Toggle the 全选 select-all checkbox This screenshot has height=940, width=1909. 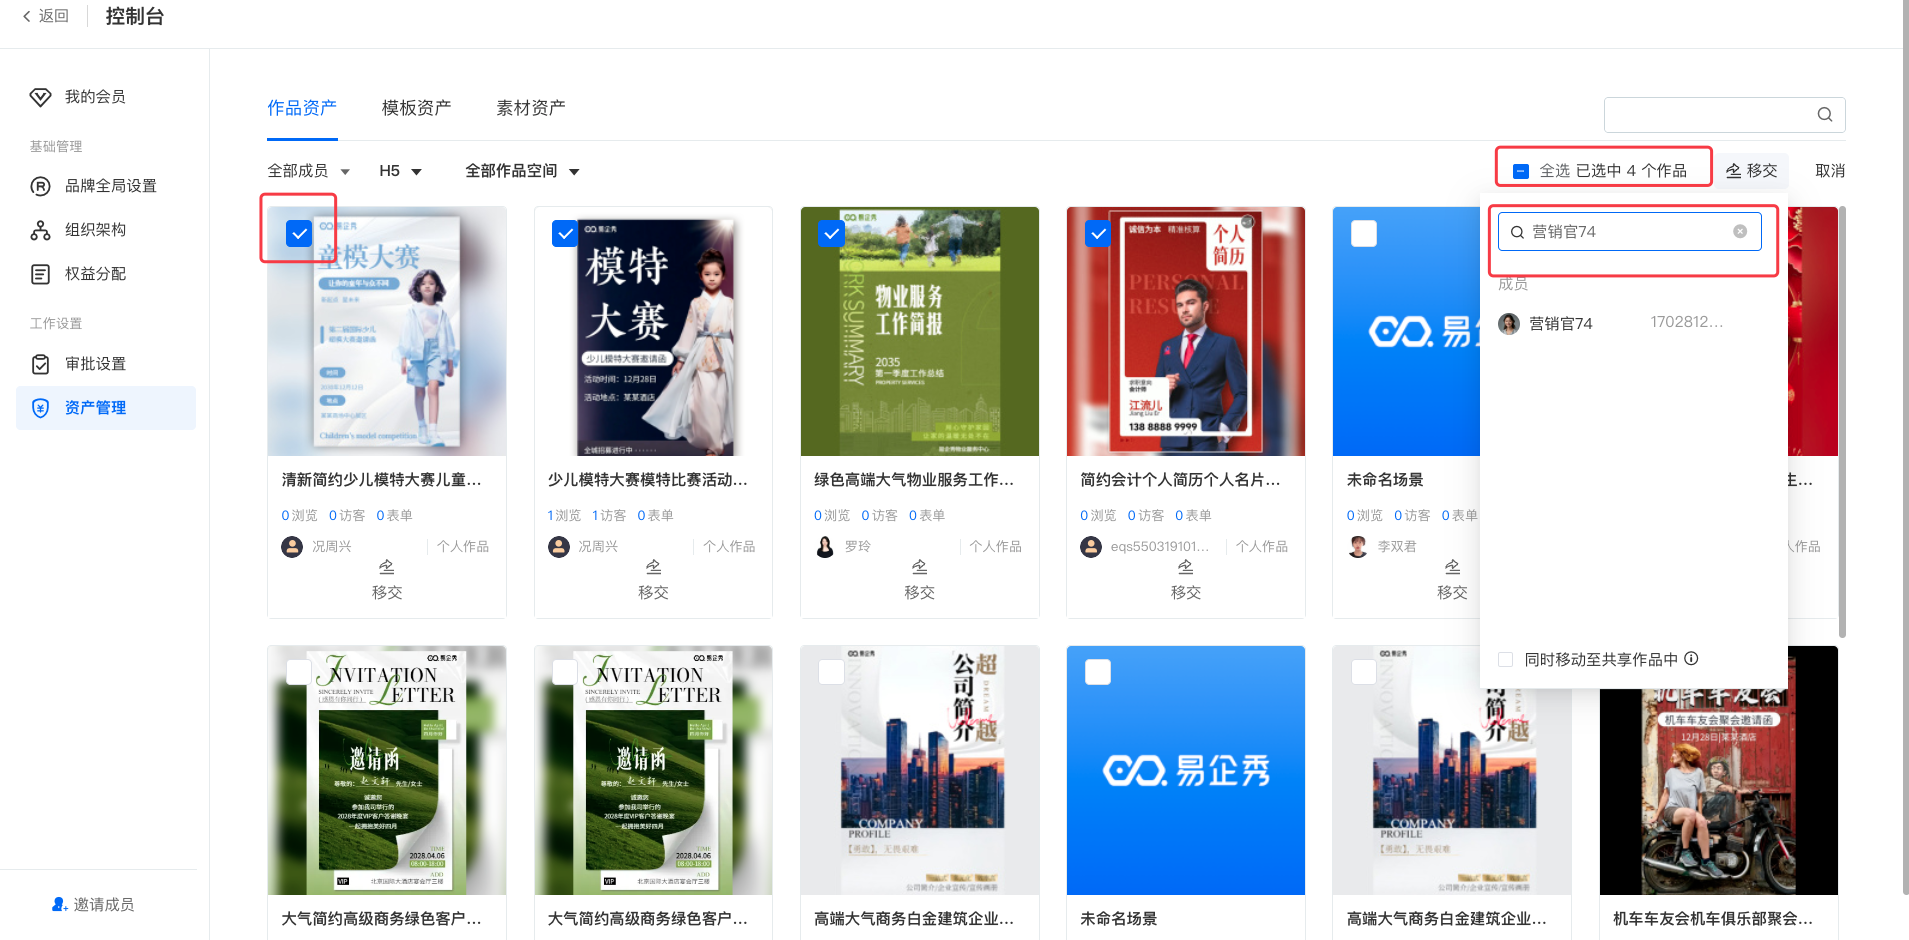1521,171
